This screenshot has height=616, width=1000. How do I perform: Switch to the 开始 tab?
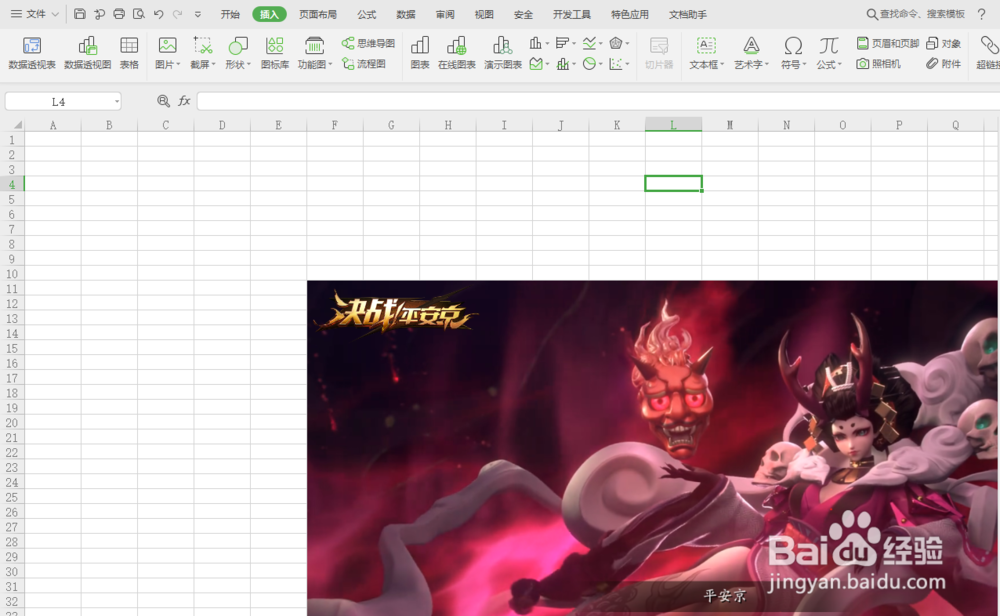pyautogui.click(x=230, y=14)
